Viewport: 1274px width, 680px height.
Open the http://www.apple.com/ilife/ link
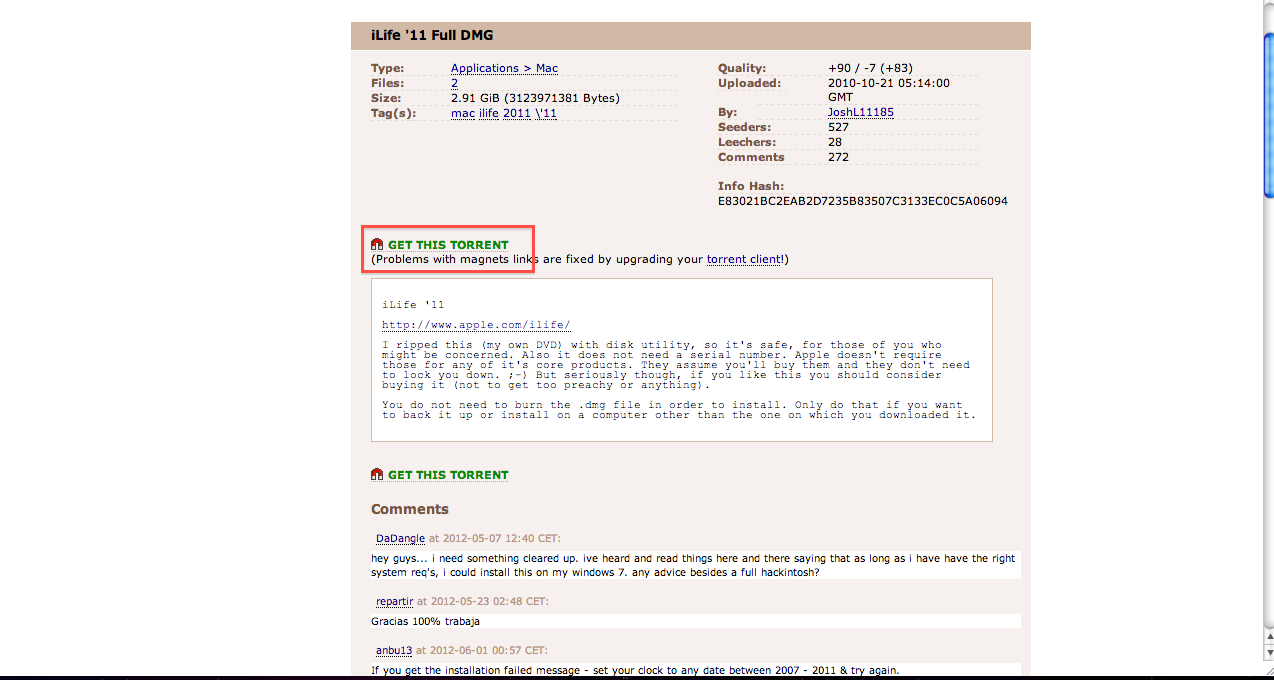(476, 325)
